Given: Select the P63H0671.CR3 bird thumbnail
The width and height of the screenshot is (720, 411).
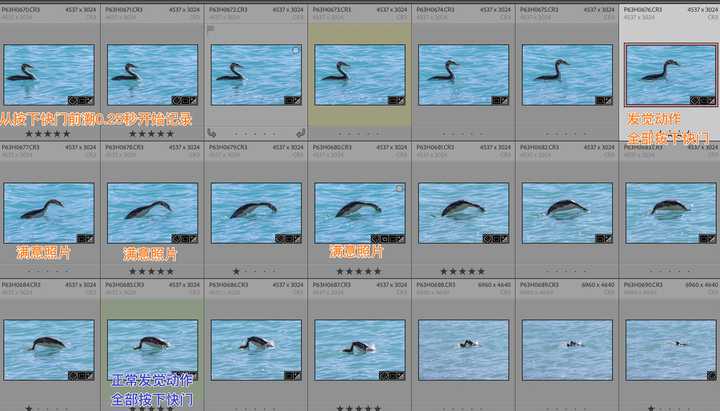Looking at the screenshot, I should click(152, 75).
